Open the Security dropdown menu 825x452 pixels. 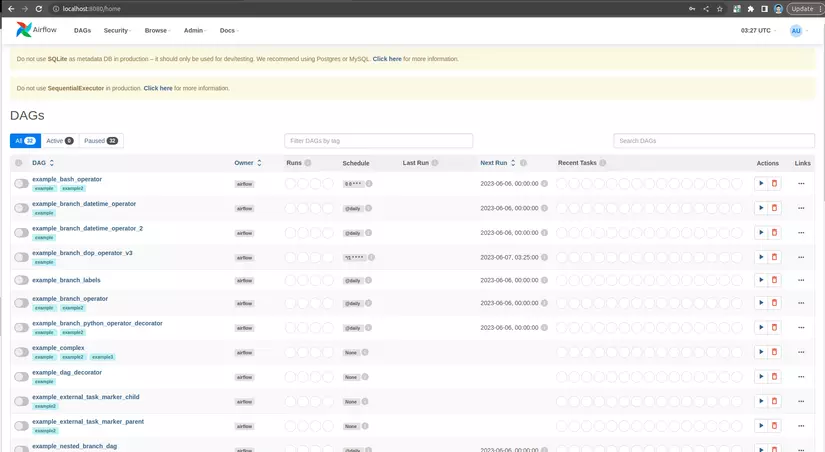(x=117, y=31)
